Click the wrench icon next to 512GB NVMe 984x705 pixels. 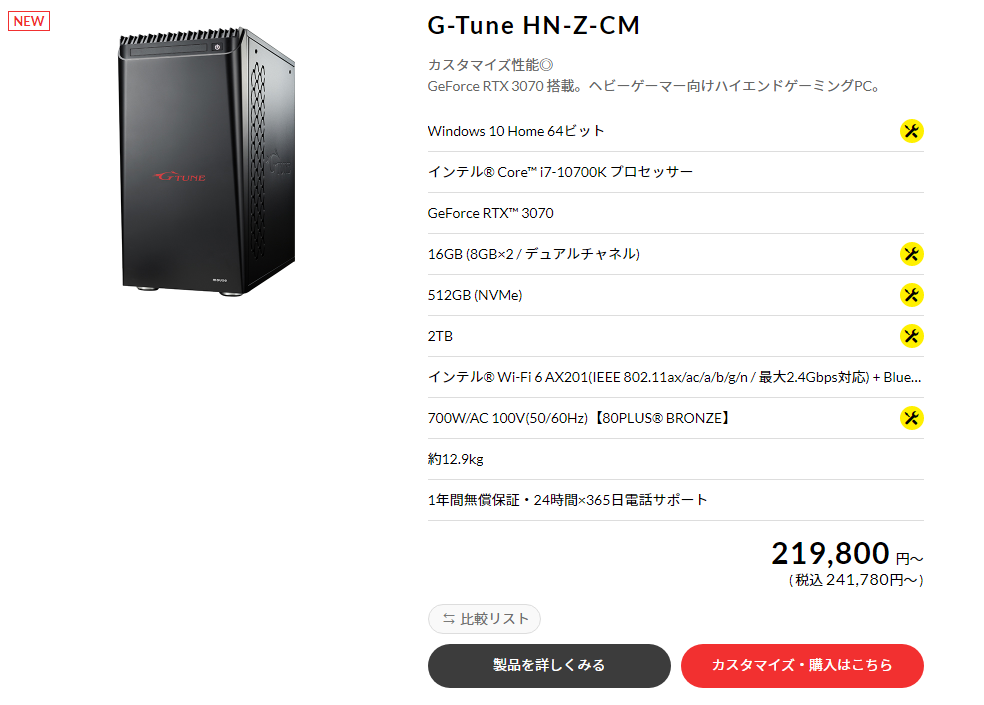(911, 295)
